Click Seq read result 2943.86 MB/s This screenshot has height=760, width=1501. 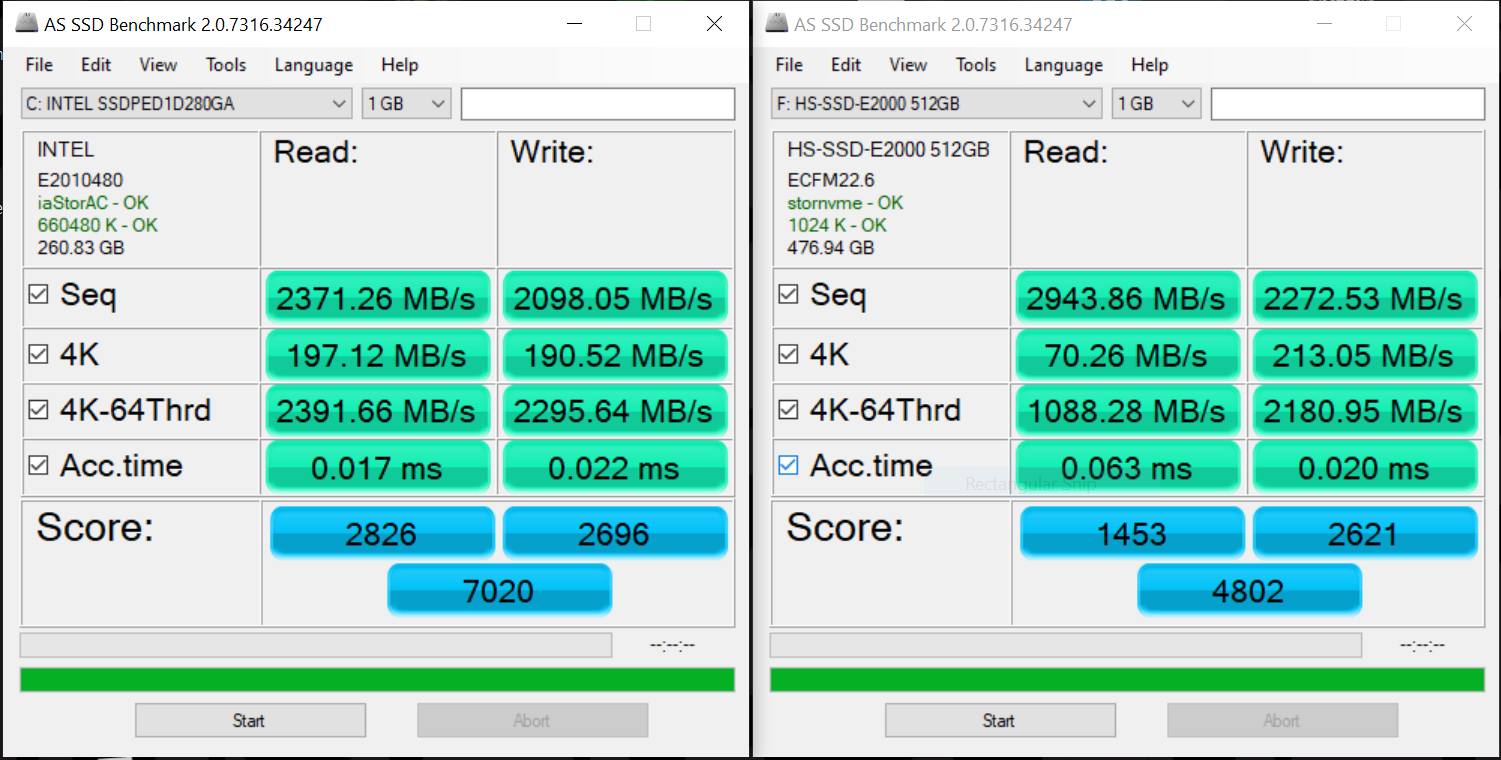[x=1128, y=297]
